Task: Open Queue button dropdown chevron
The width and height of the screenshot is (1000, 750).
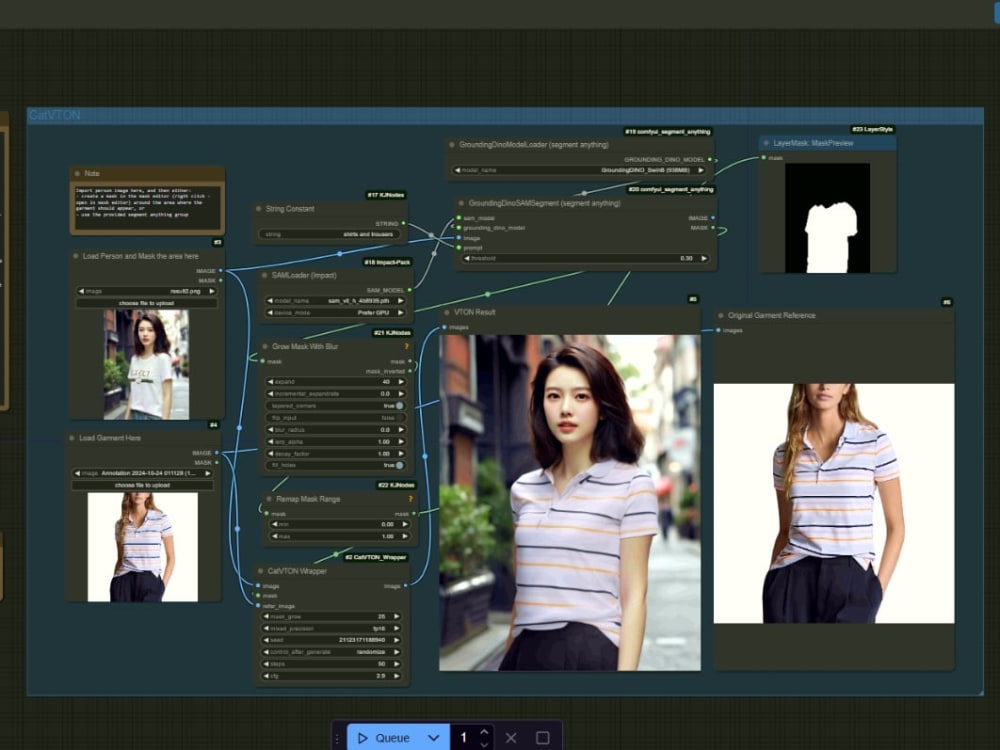Action: click(434, 738)
